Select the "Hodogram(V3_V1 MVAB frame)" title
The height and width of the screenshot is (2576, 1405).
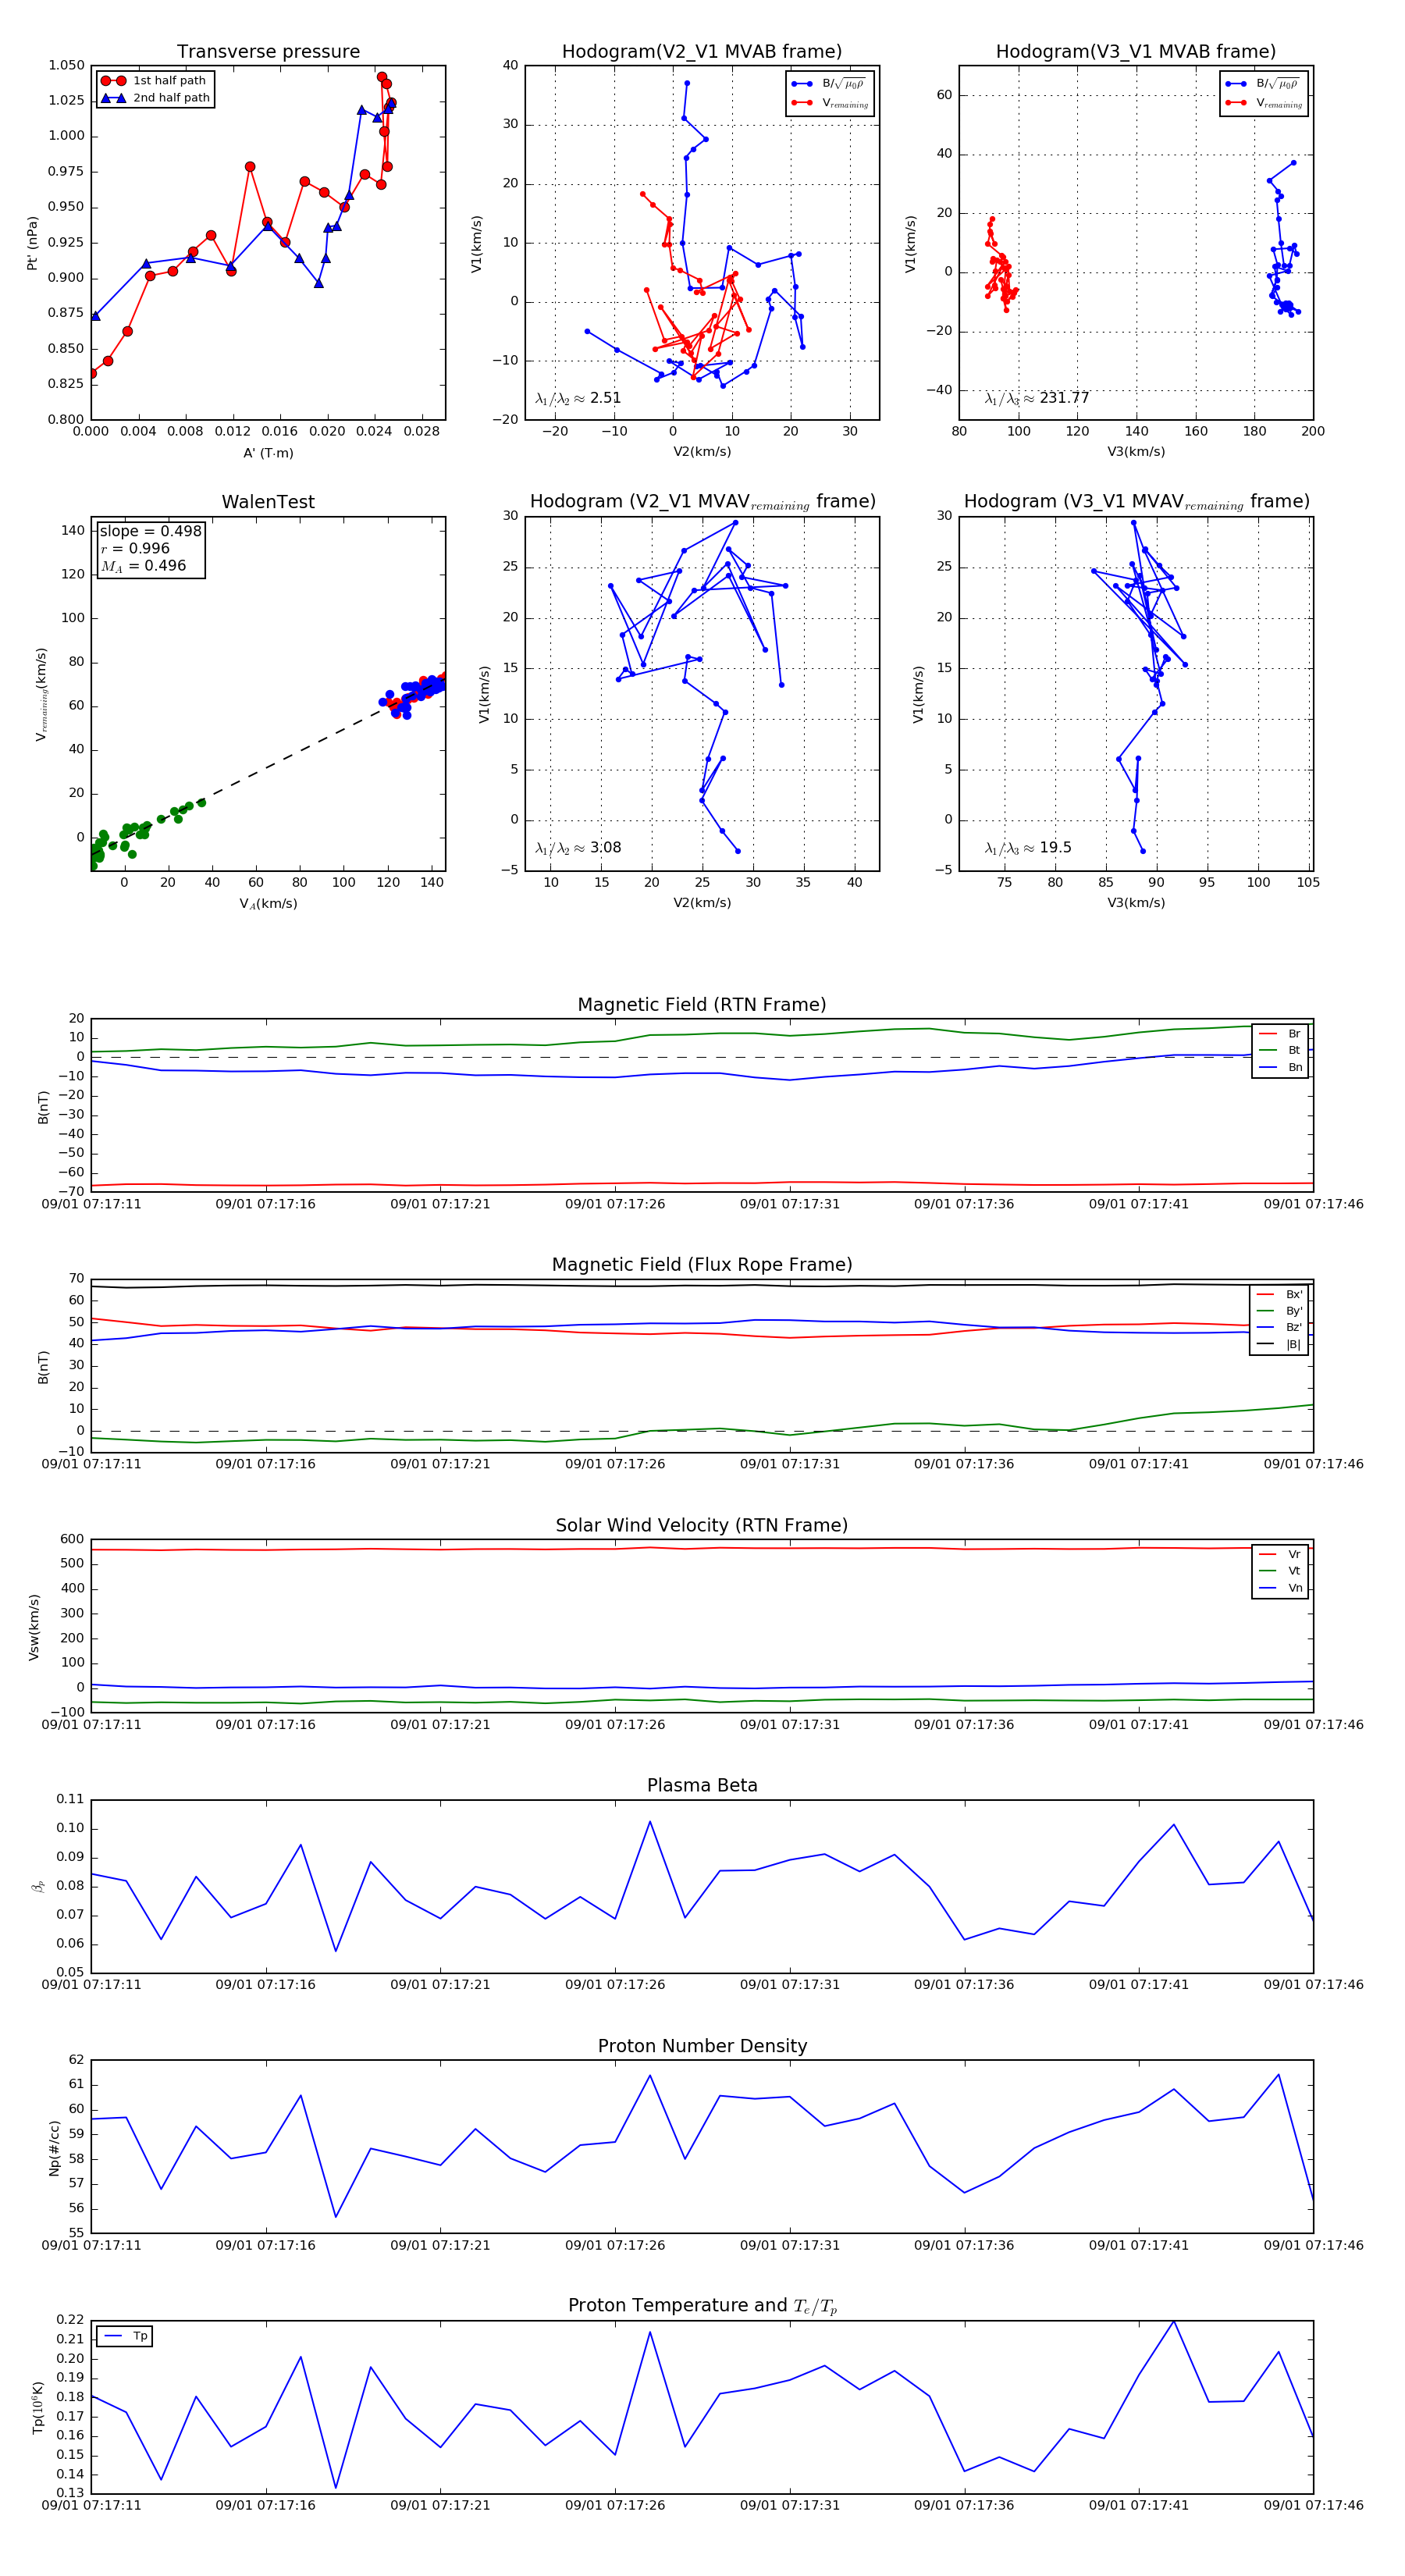pos(1136,52)
